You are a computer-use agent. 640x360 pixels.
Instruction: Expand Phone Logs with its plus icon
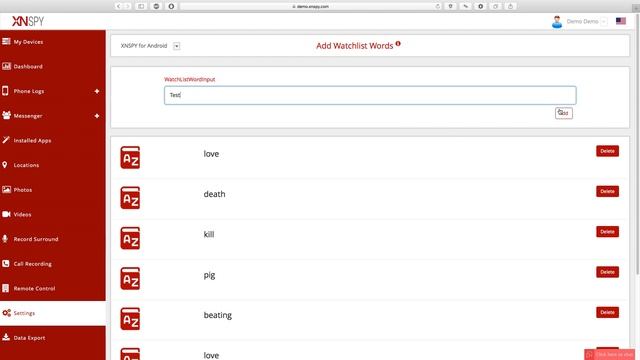97,91
